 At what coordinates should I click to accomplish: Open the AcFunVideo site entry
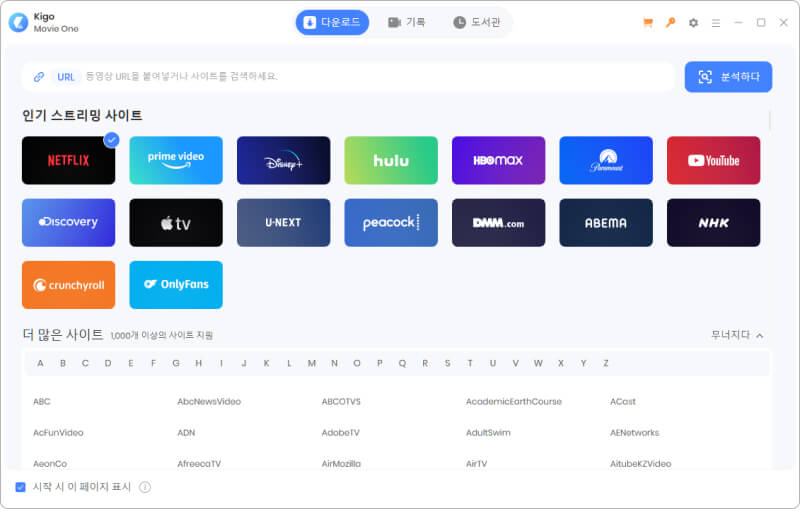[x=58, y=432]
